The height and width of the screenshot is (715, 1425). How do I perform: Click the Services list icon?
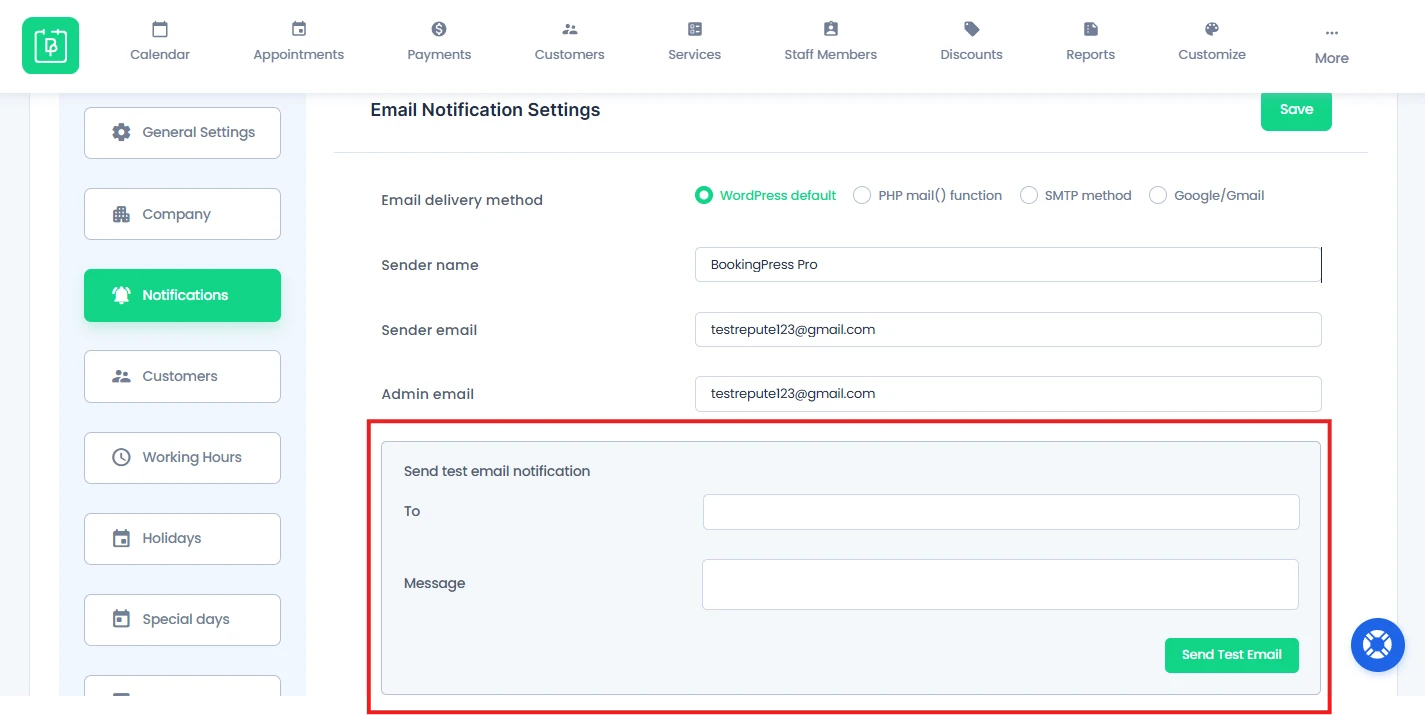[x=695, y=29]
